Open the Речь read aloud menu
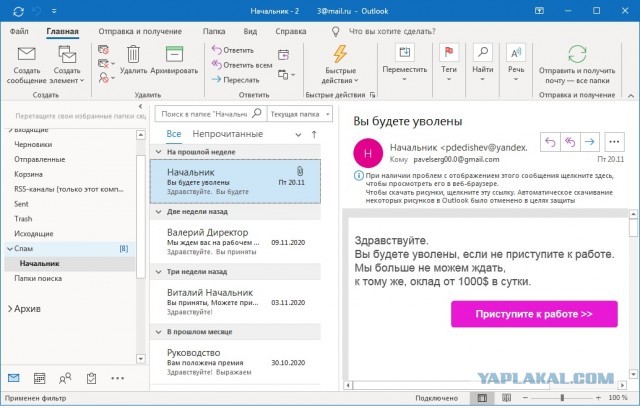The image size is (640, 408). 516,62
